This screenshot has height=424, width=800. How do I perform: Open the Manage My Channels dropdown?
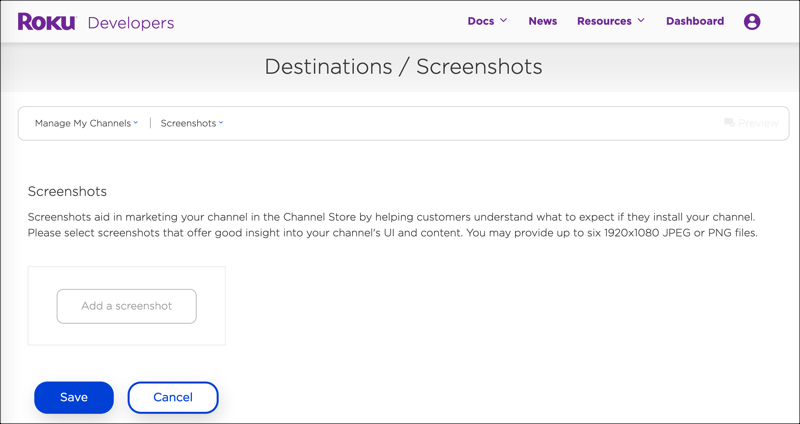[x=83, y=123]
